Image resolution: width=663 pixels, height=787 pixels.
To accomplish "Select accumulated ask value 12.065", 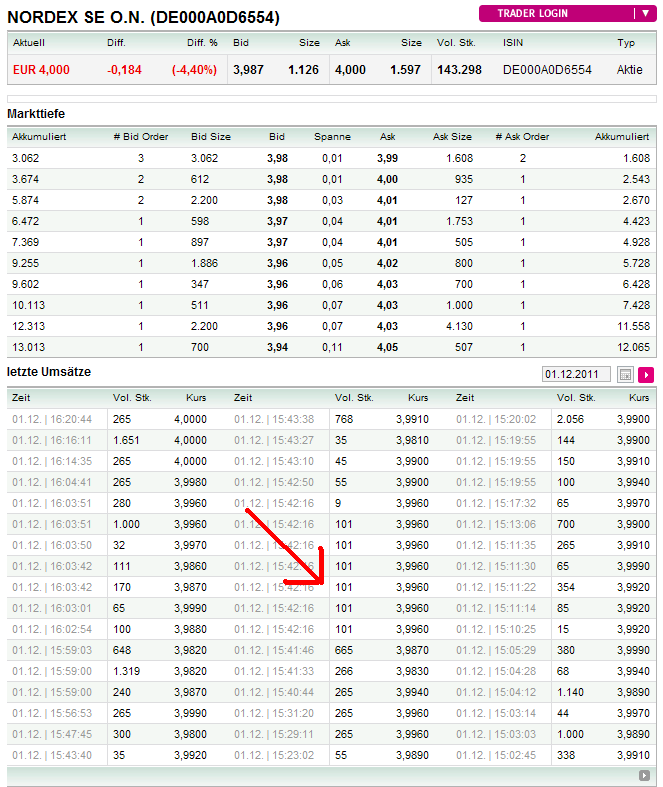I will pyautogui.click(x=633, y=347).
